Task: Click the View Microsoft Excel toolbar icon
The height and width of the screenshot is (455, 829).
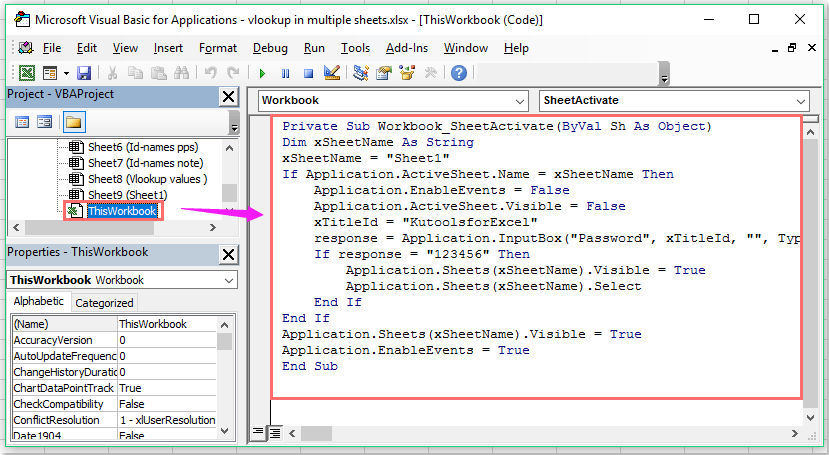Action: pos(27,73)
